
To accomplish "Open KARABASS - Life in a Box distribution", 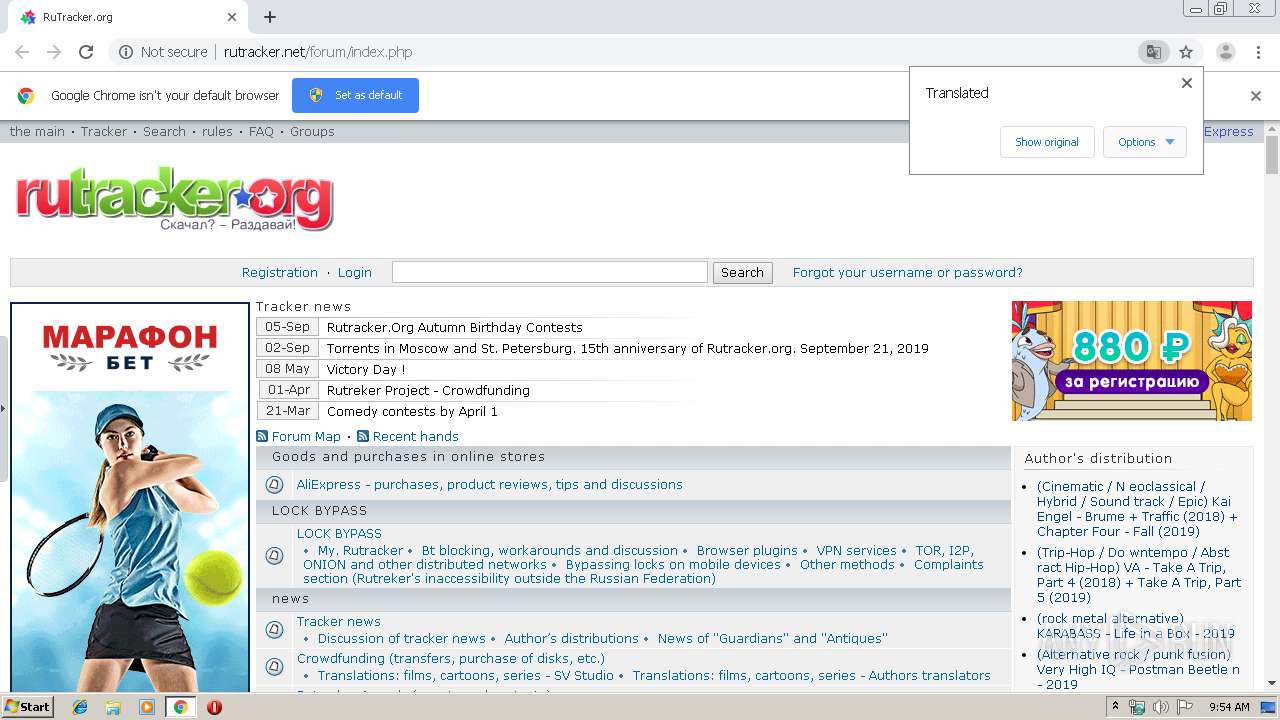I will click(1136, 626).
